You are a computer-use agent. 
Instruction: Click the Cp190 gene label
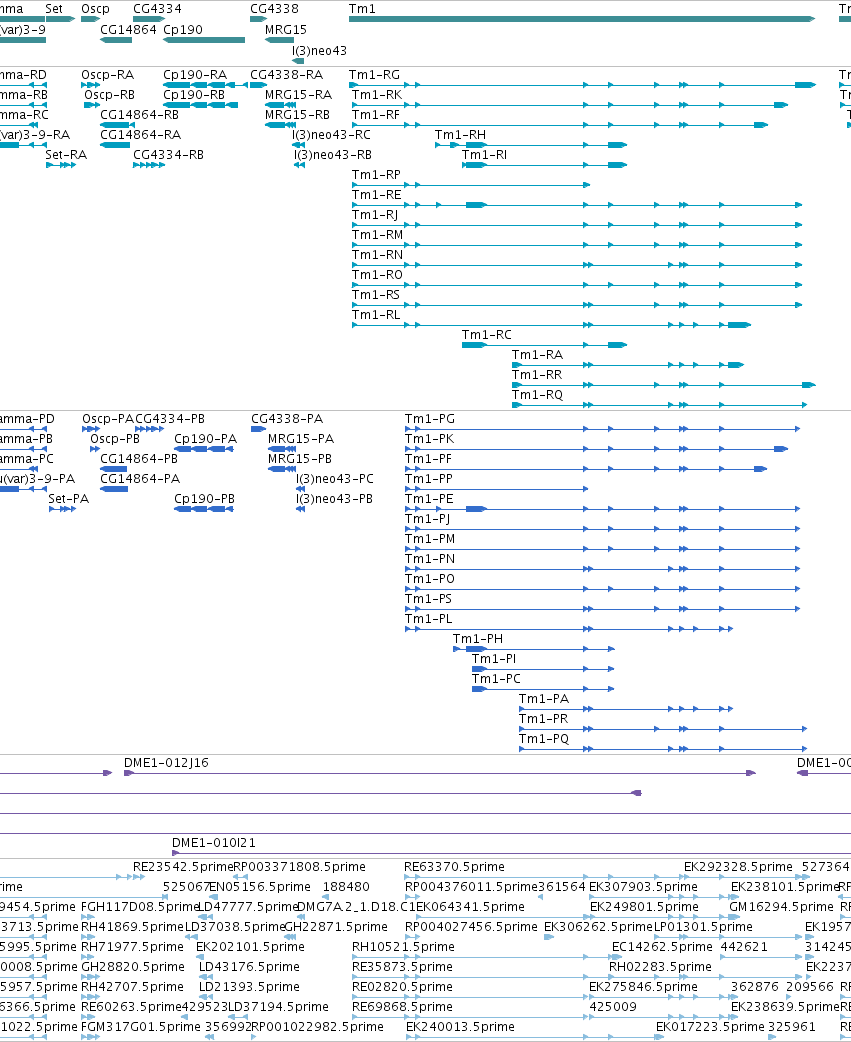coord(183,30)
